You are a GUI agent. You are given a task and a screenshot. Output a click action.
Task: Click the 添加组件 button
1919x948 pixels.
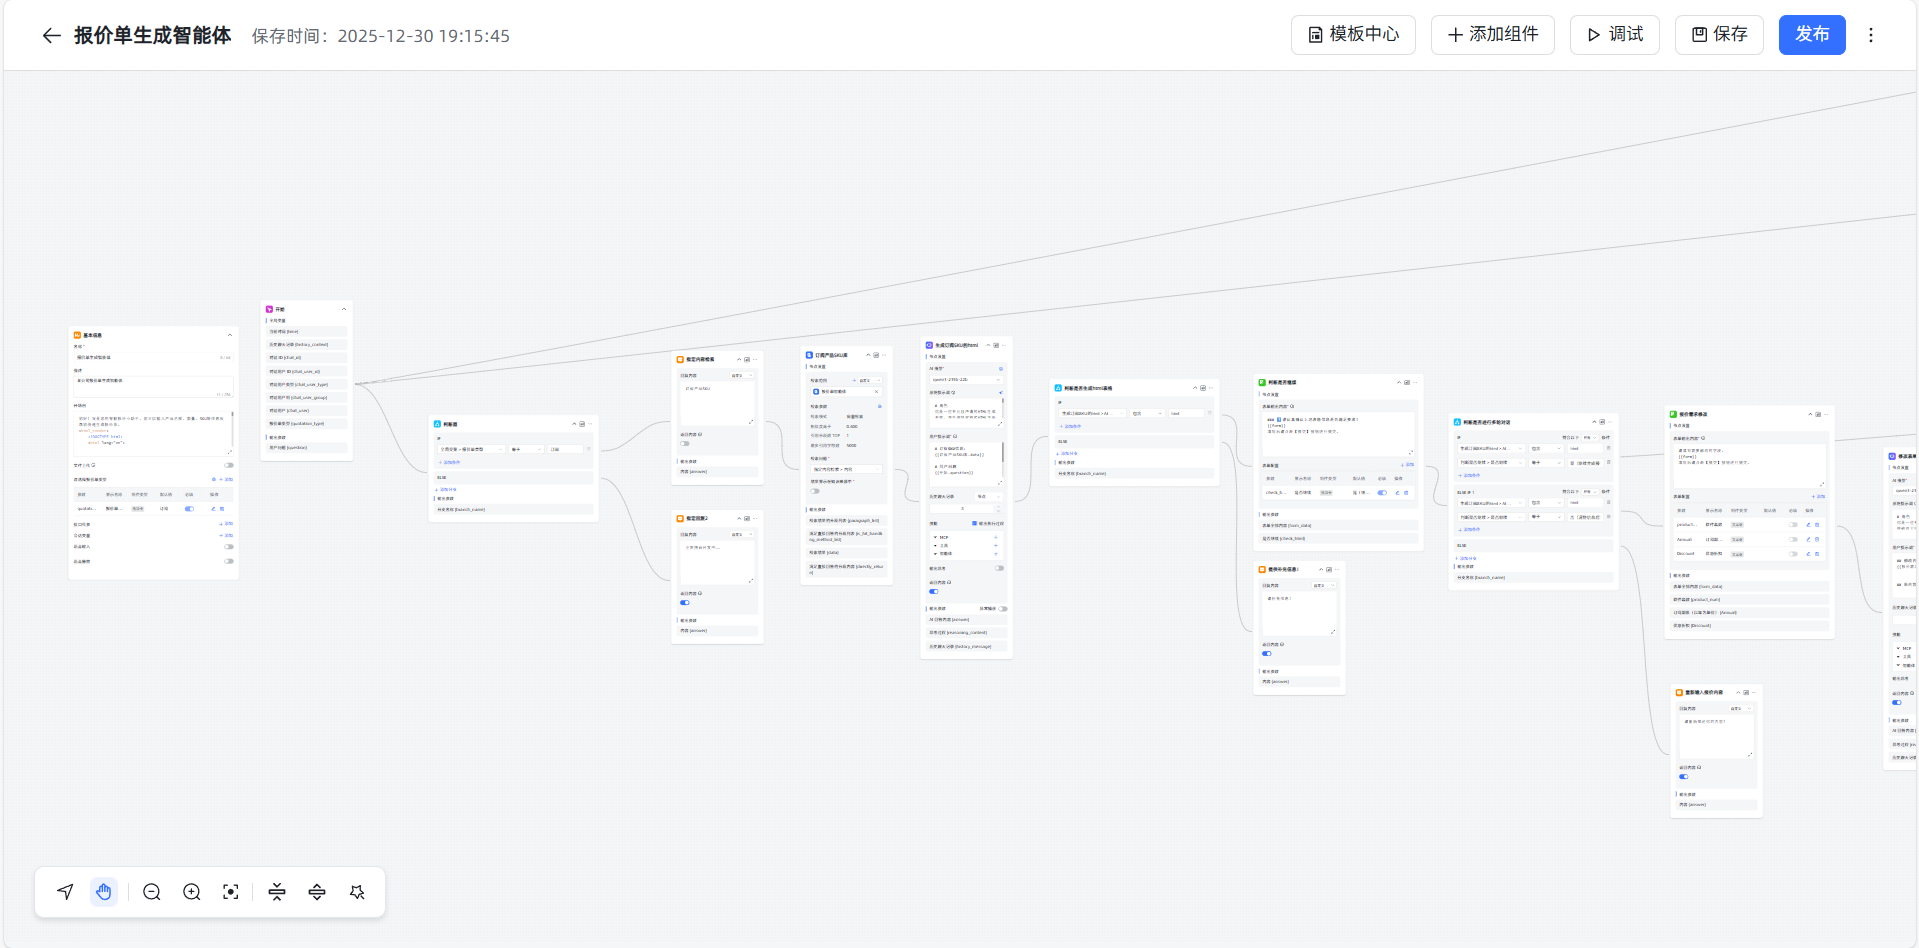tap(1492, 35)
